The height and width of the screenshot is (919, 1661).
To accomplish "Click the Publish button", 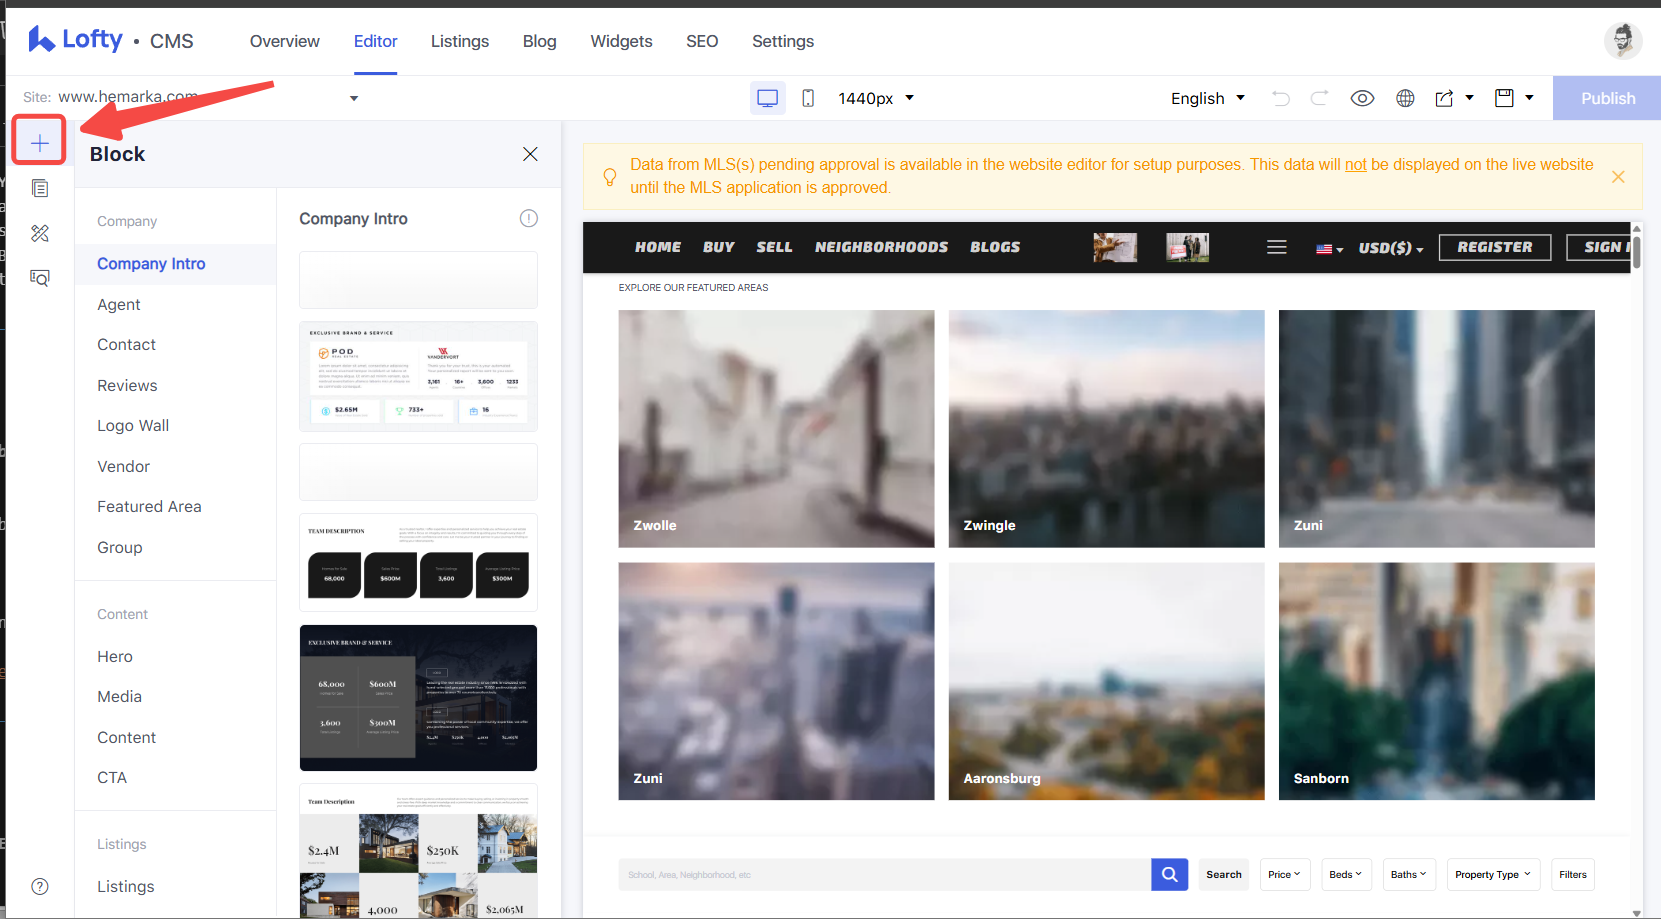I will pos(1607,98).
